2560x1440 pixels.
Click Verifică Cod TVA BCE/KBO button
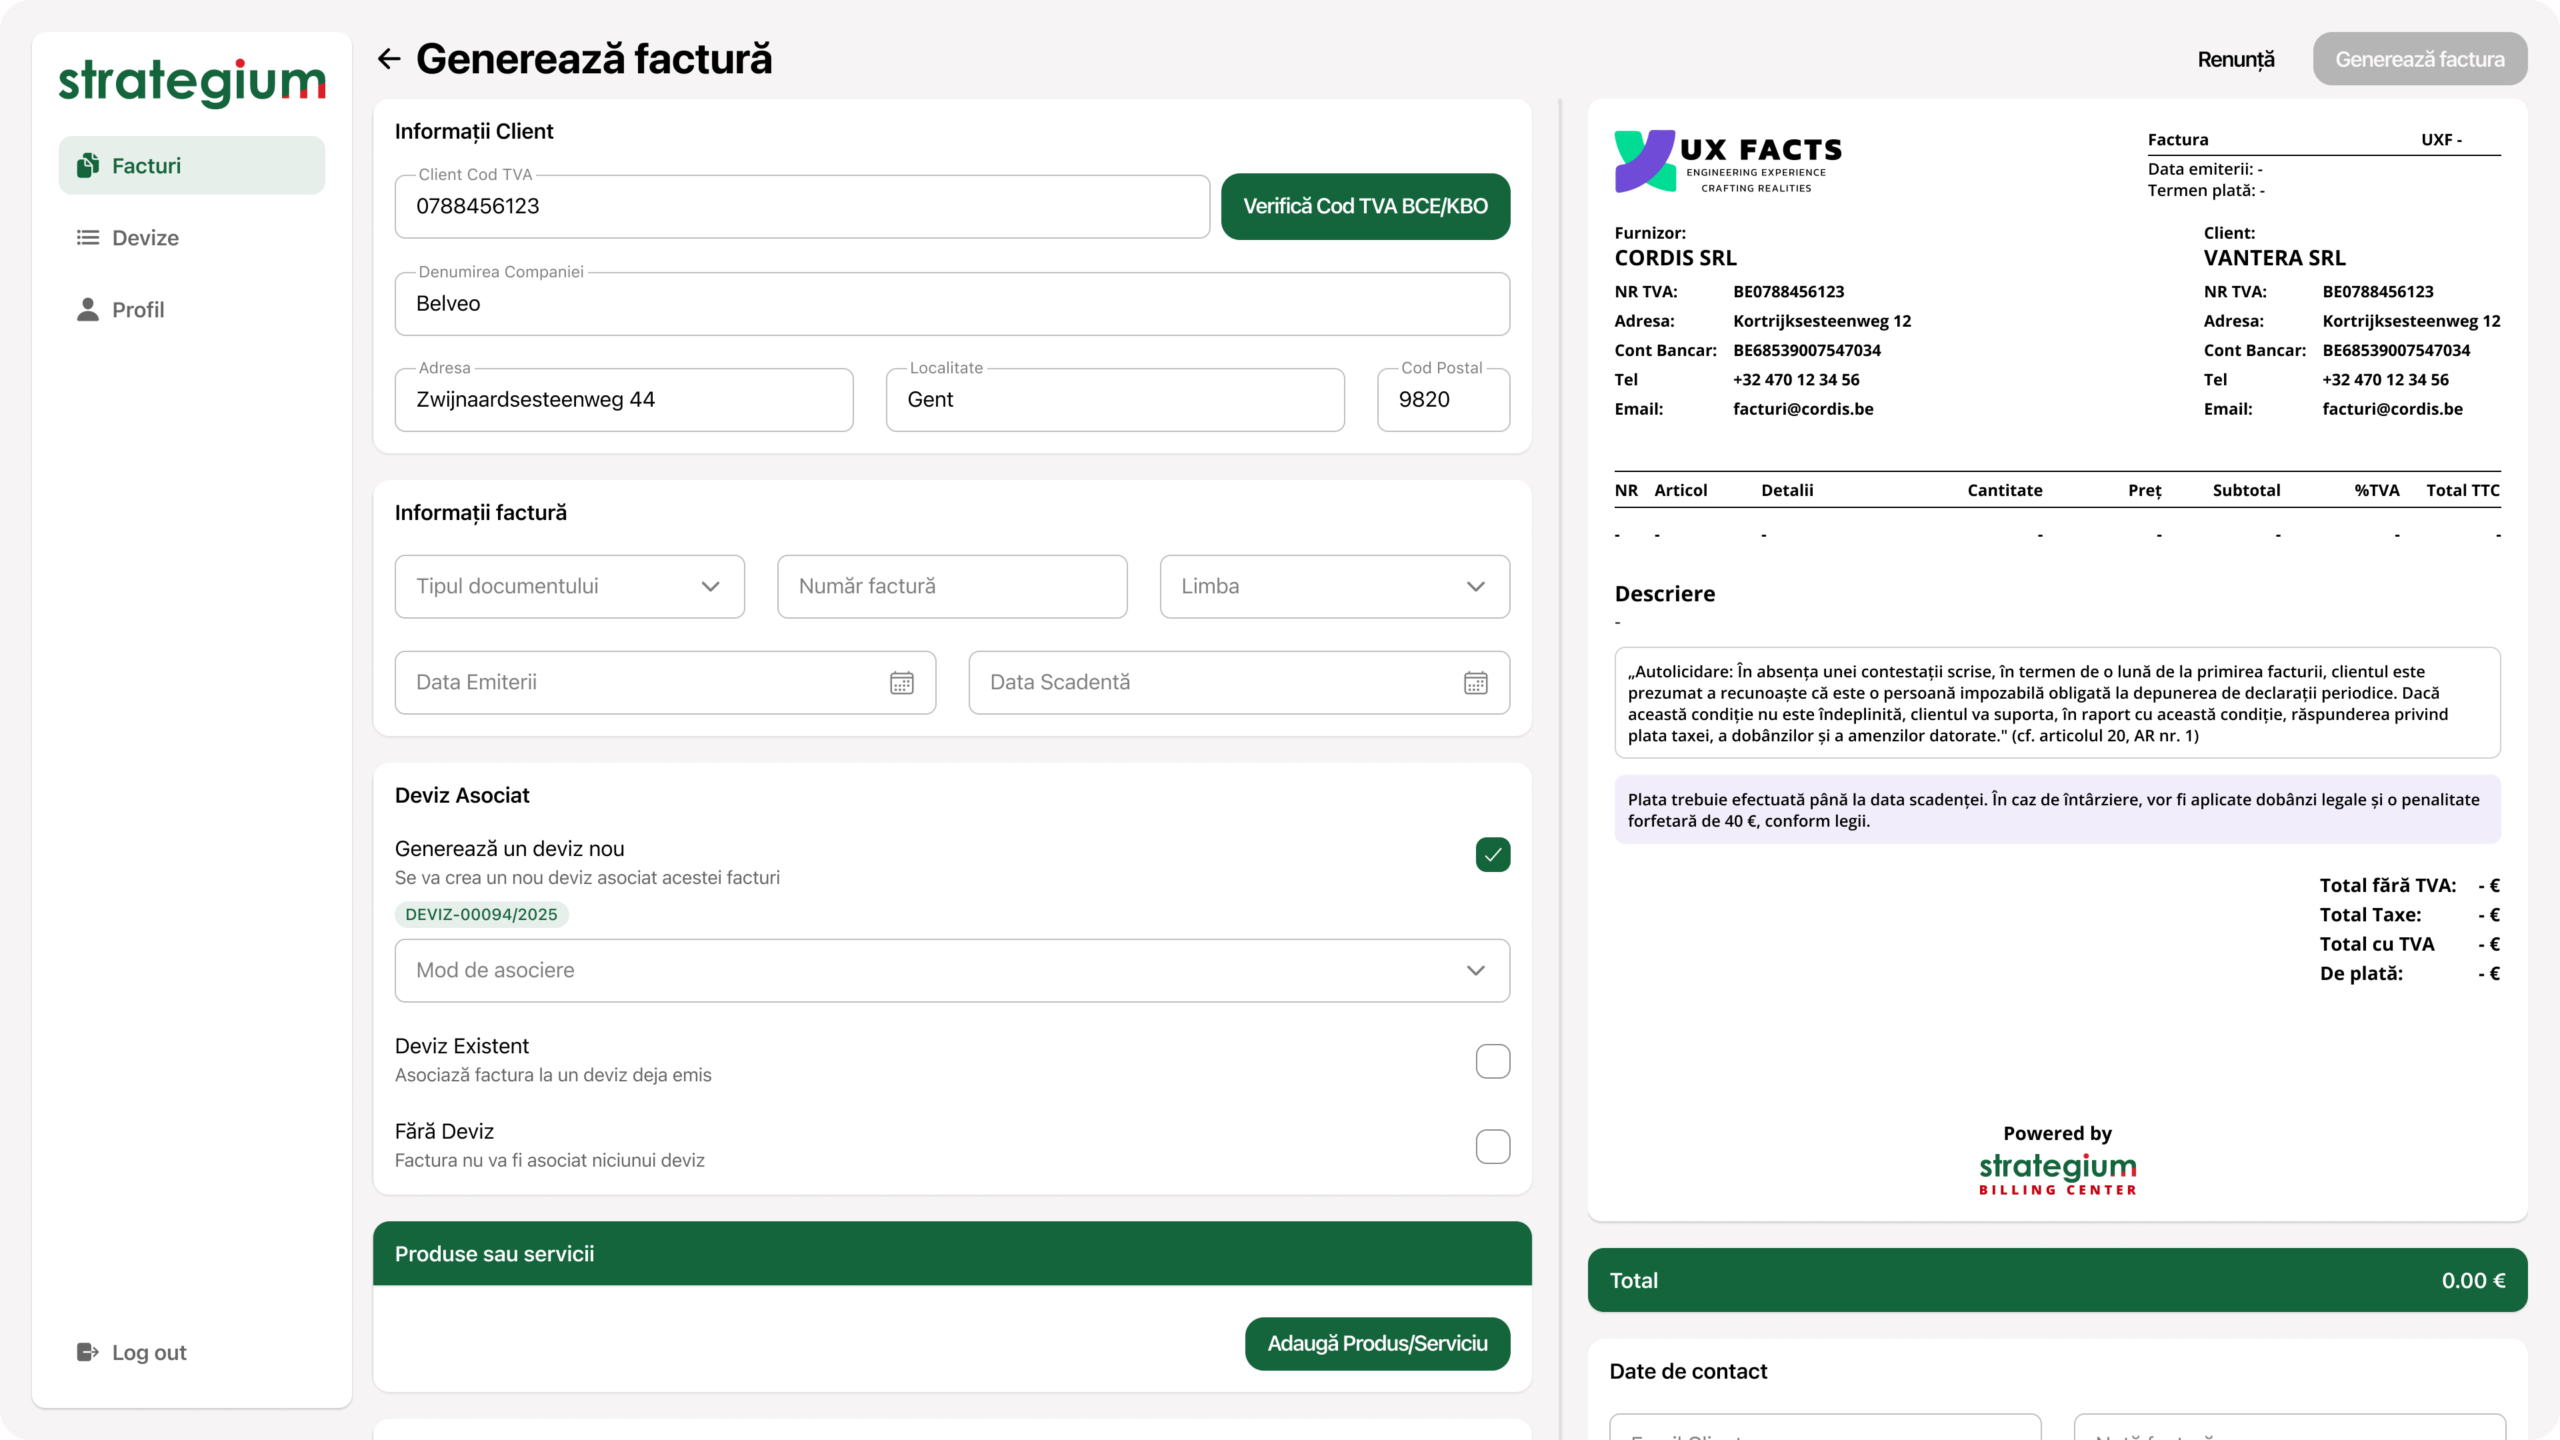point(1365,207)
